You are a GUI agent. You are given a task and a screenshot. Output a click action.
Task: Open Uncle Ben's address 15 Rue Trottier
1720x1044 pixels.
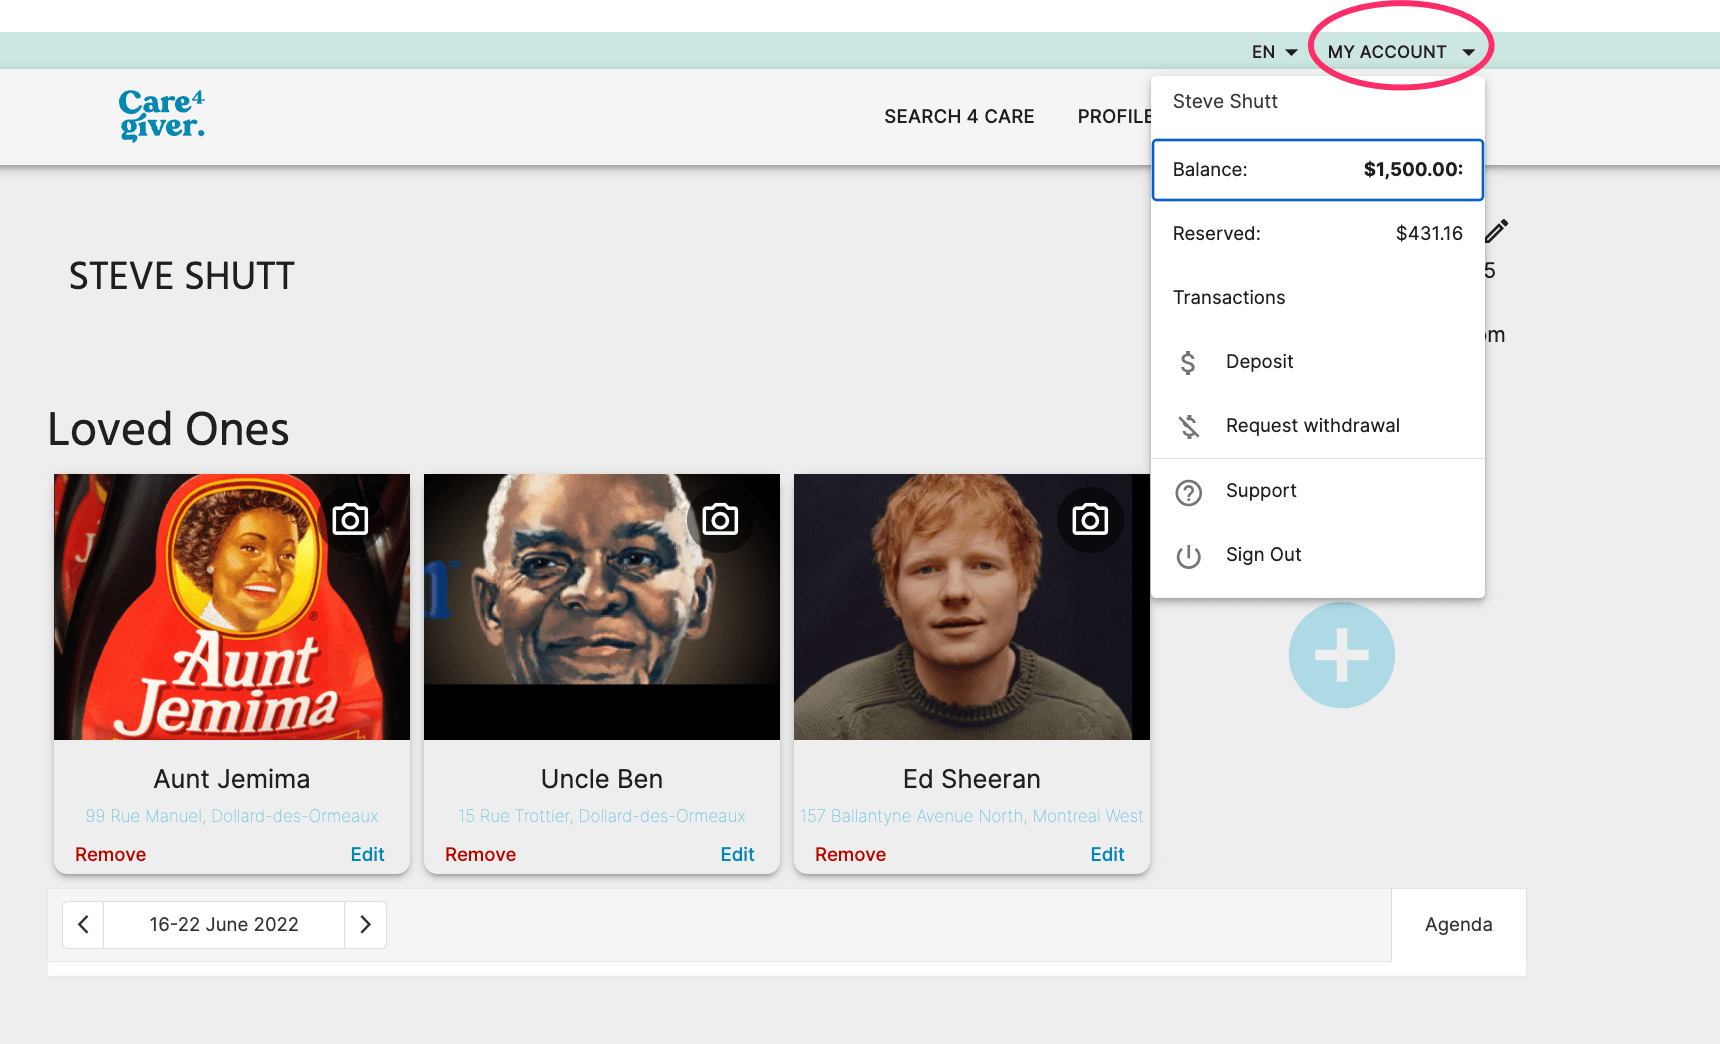(x=602, y=816)
